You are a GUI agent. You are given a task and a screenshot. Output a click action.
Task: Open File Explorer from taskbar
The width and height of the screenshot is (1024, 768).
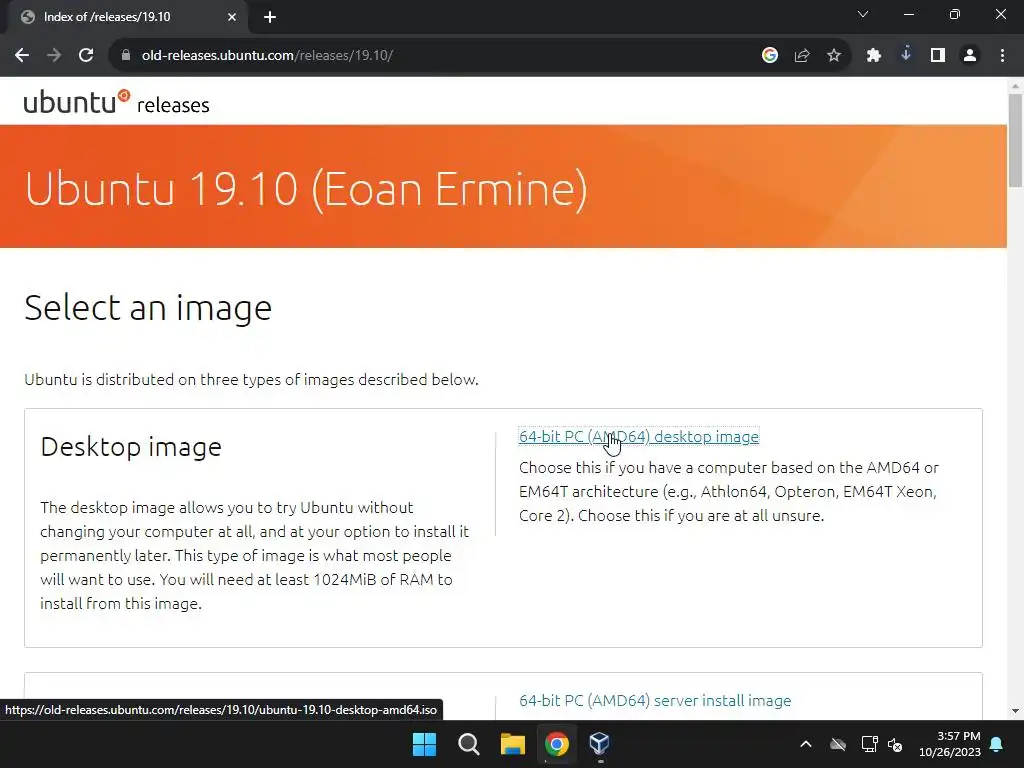pyautogui.click(x=513, y=744)
